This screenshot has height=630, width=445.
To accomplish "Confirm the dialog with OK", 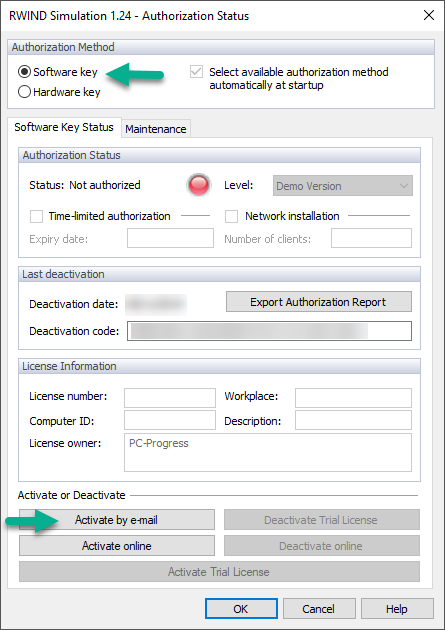I will [x=241, y=609].
